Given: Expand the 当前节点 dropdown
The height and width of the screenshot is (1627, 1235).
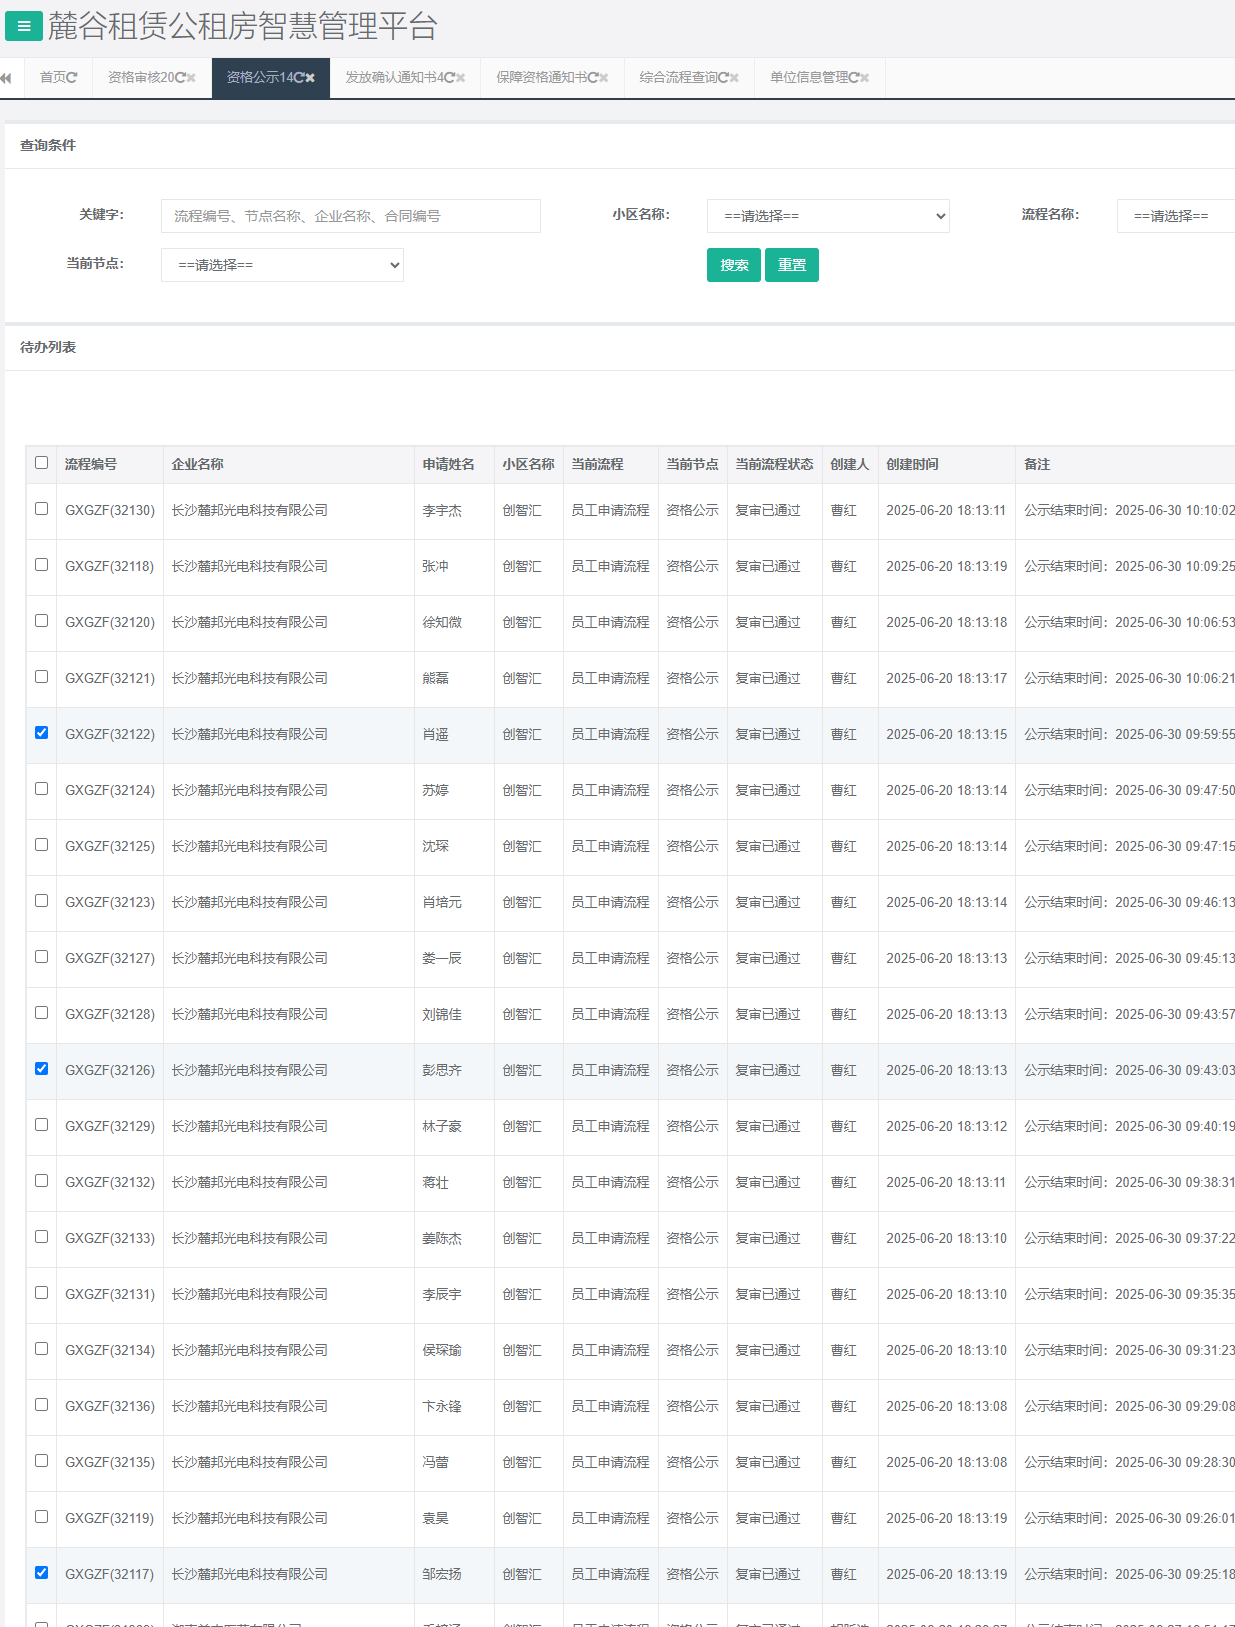Looking at the screenshot, I should (282, 265).
